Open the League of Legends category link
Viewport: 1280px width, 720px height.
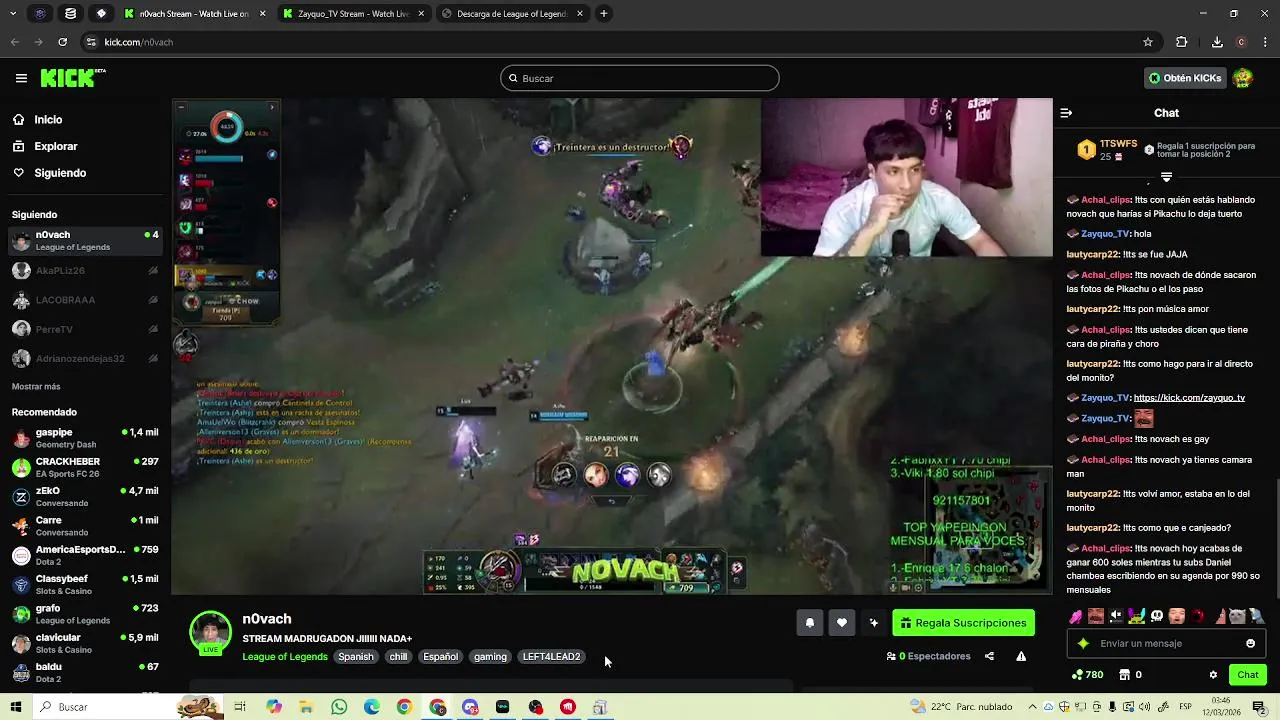[285, 657]
